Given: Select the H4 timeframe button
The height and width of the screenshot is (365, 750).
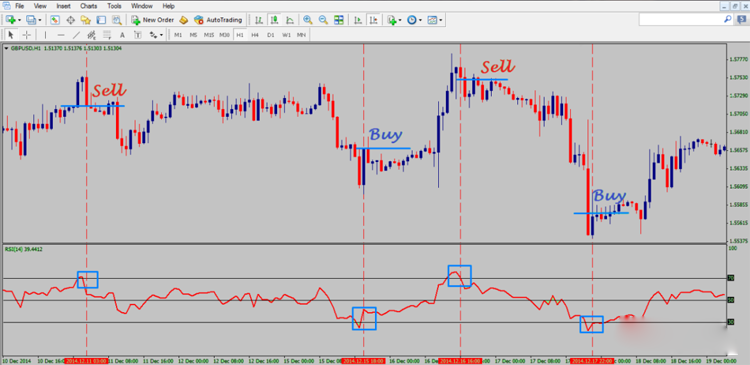Looking at the screenshot, I should click(x=255, y=35).
